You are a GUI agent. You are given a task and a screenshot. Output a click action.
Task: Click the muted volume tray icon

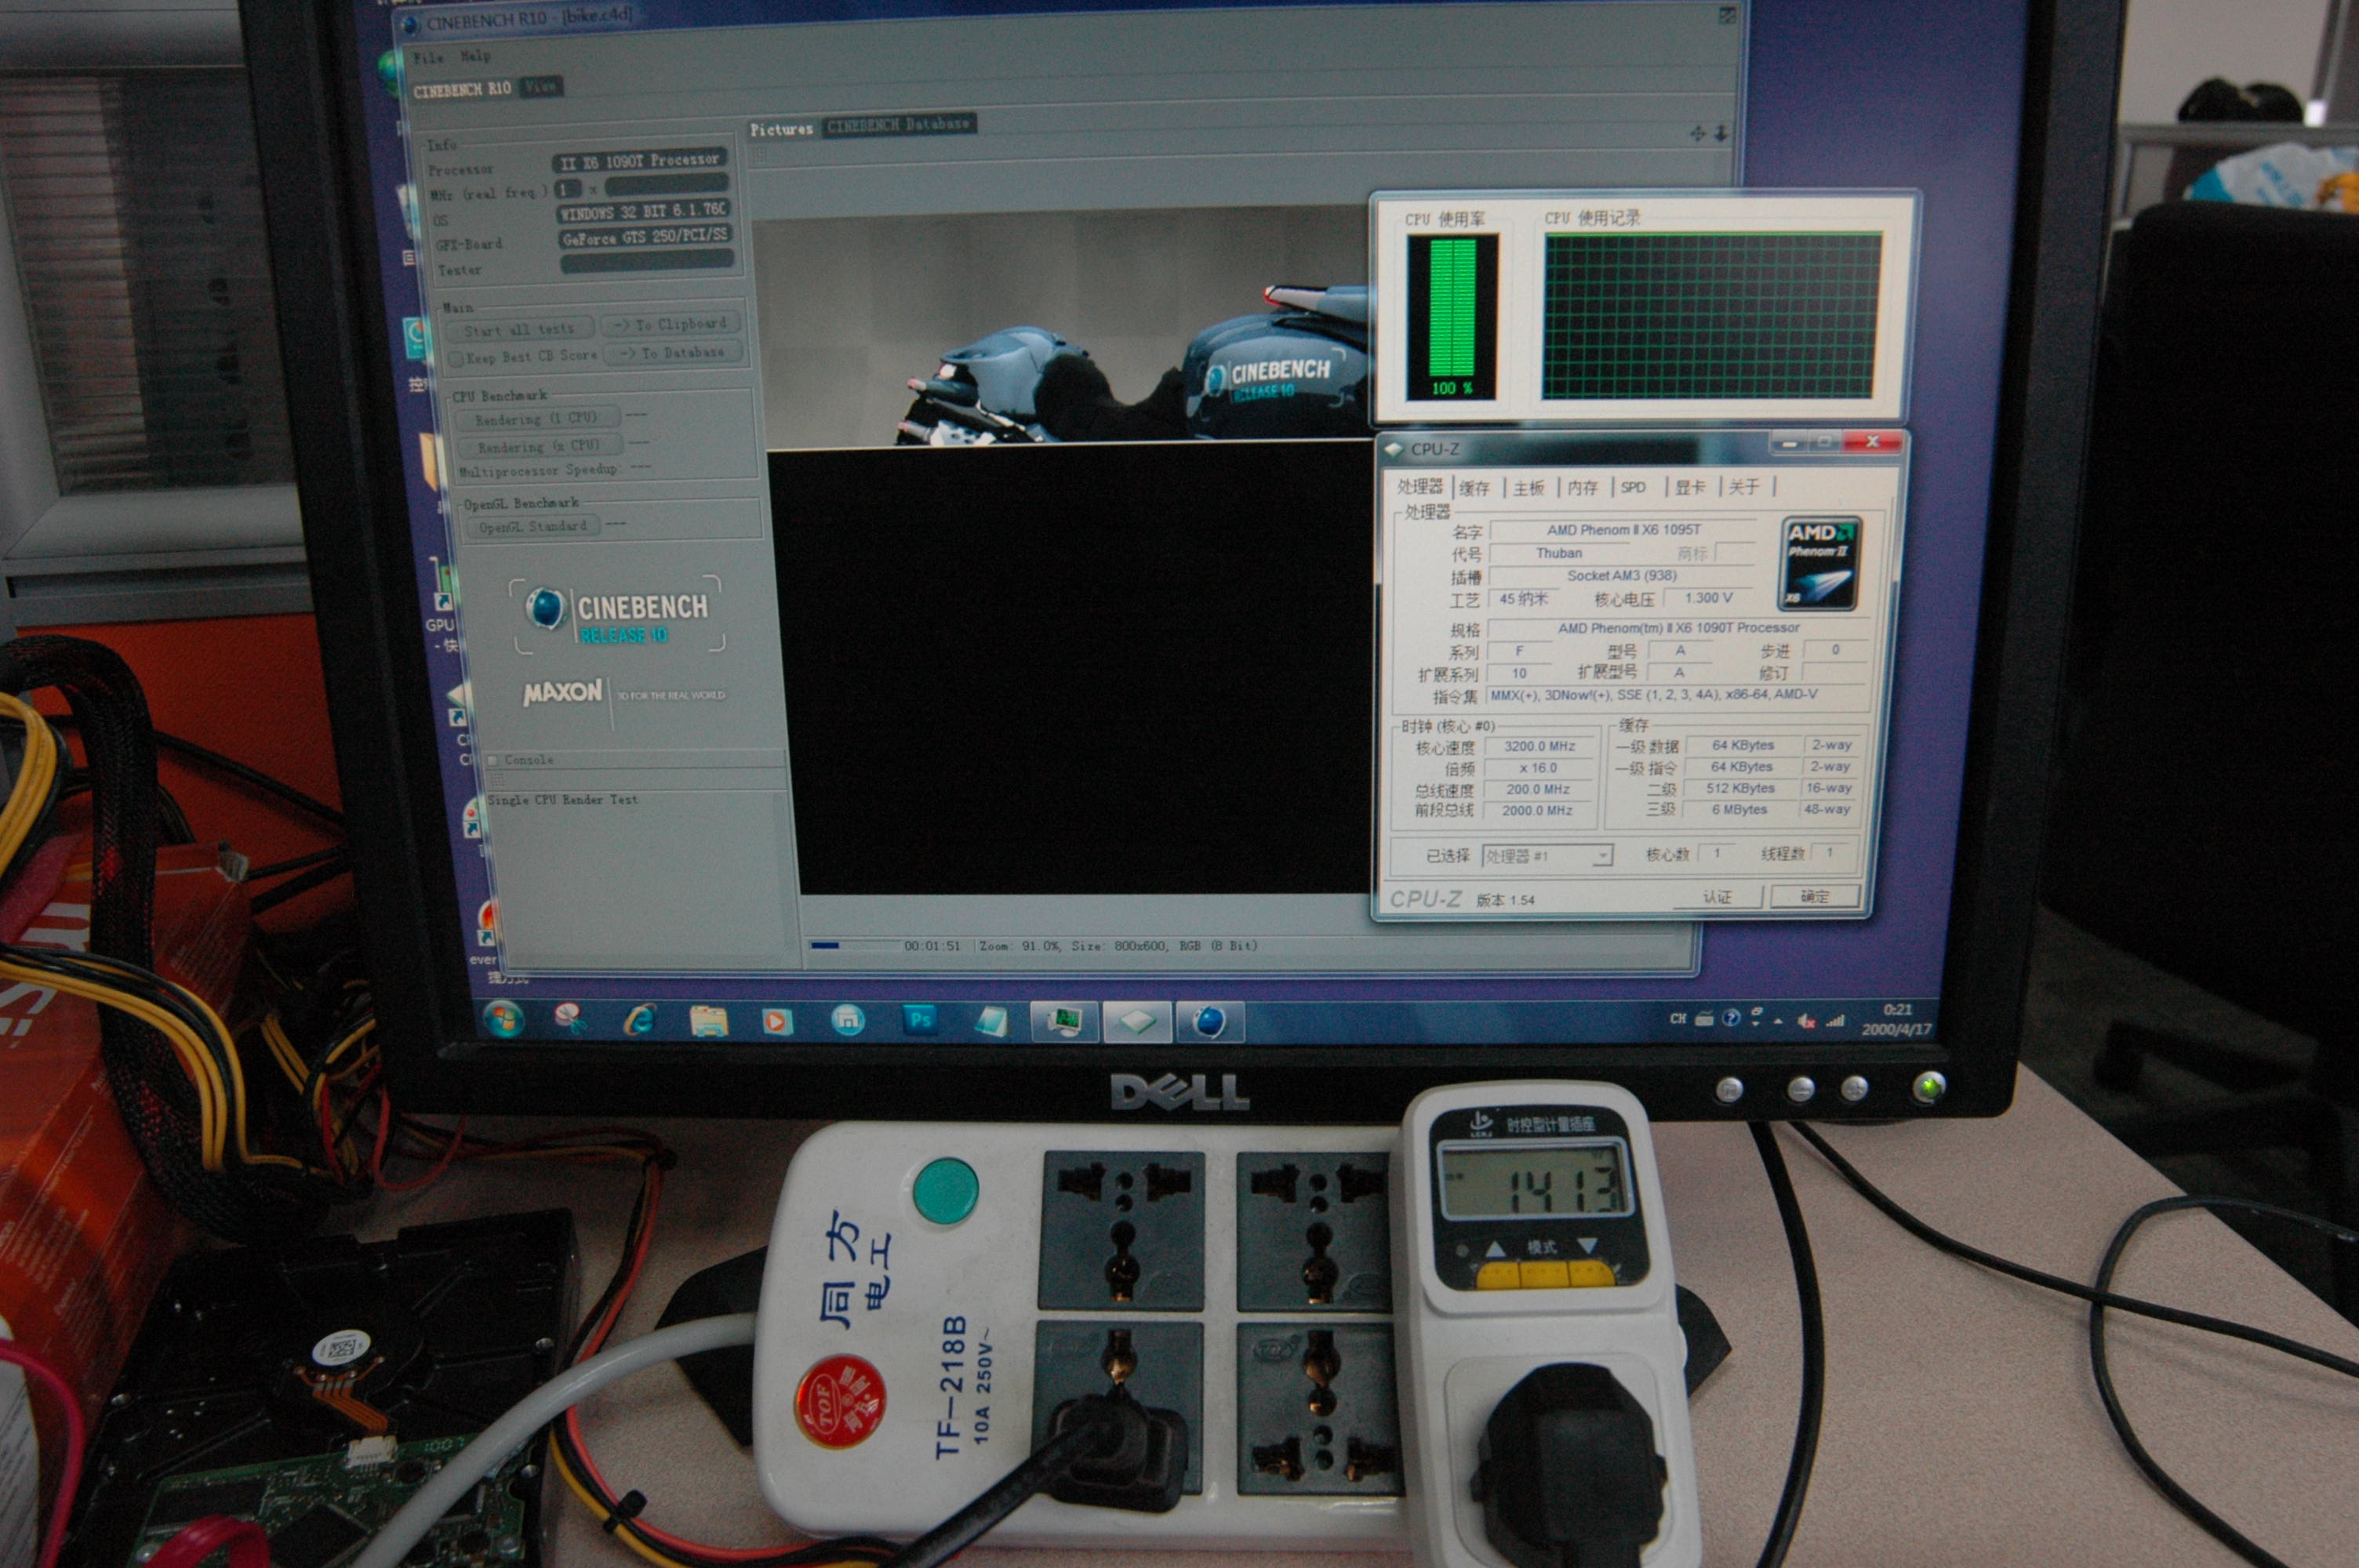pos(1806,1021)
